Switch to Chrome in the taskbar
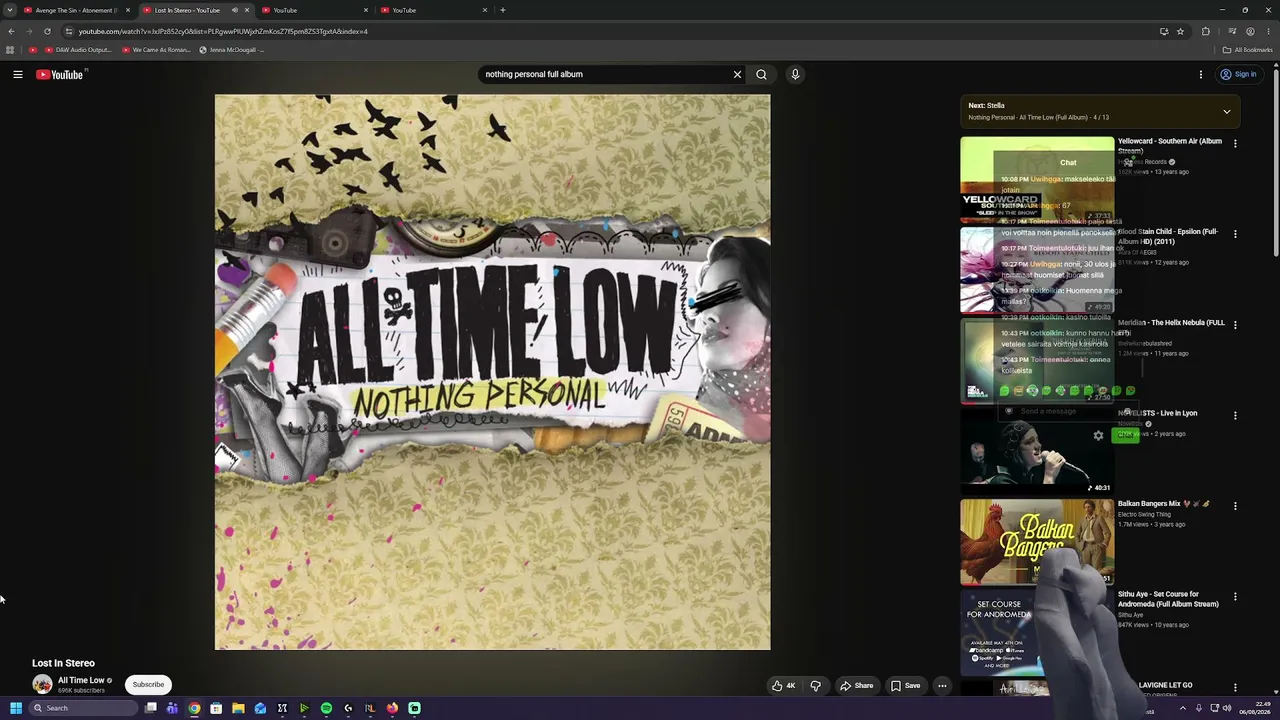Image resolution: width=1280 pixels, height=720 pixels. coord(194,708)
